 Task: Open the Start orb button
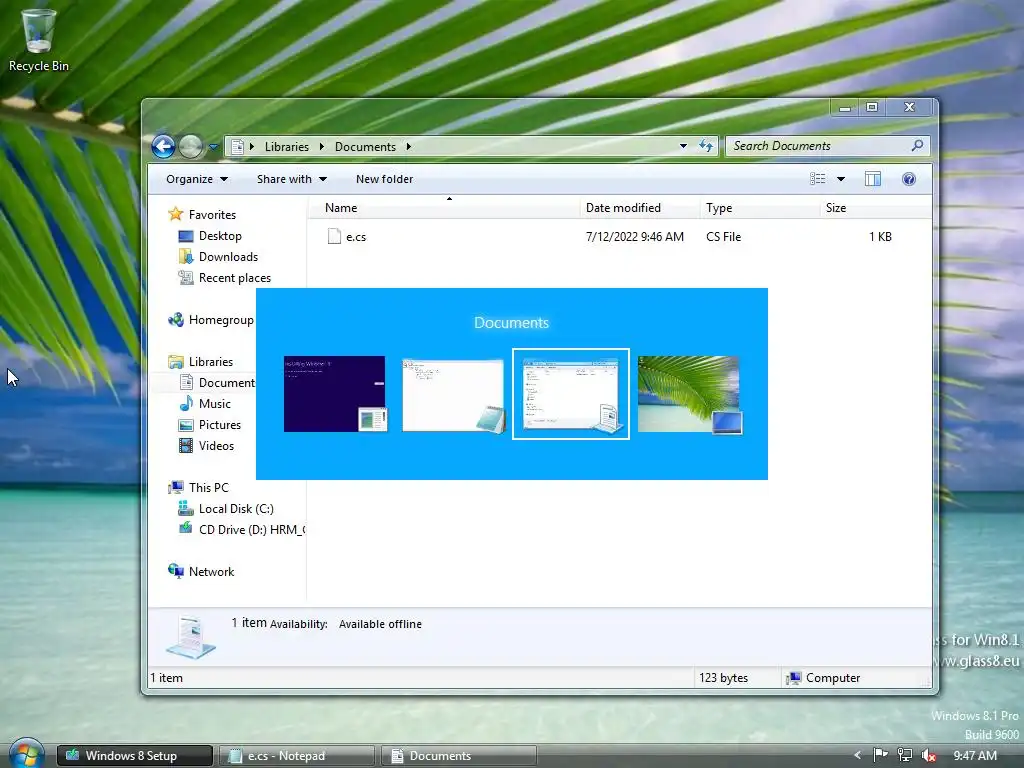[26, 754]
